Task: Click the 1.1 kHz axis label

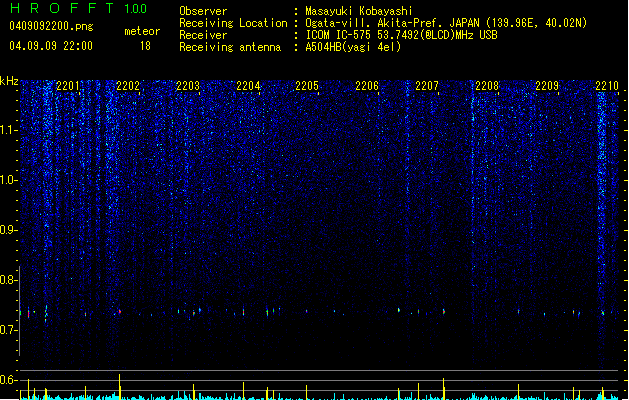Action: click(8, 130)
